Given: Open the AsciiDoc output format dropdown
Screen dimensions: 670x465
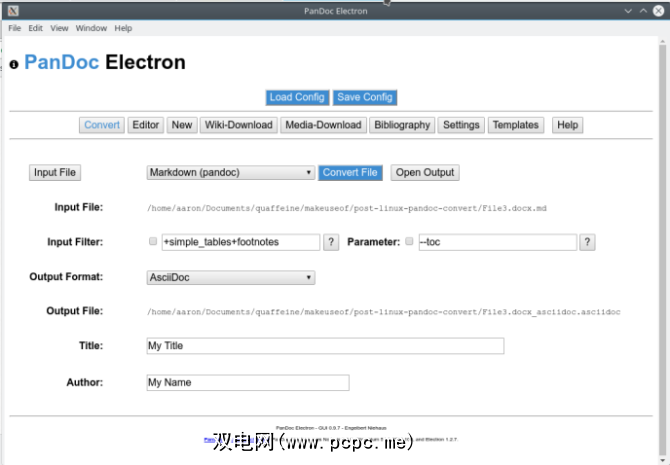Looking at the screenshot, I should point(231,277).
